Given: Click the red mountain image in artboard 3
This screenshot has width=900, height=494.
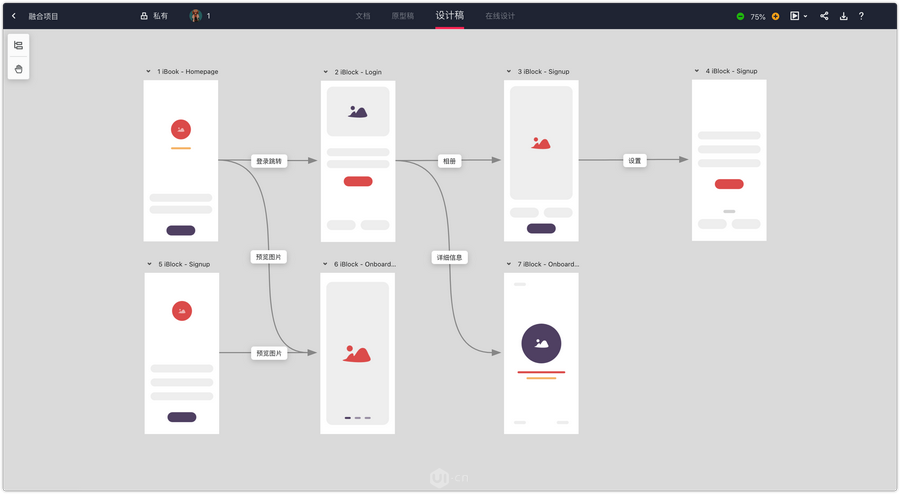Looking at the screenshot, I should pyautogui.click(x=541, y=143).
